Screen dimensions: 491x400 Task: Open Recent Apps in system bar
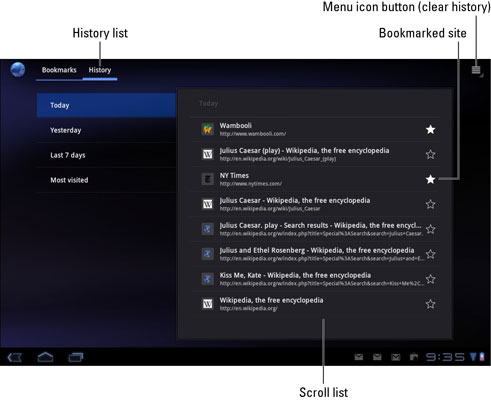tap(76, 358)
